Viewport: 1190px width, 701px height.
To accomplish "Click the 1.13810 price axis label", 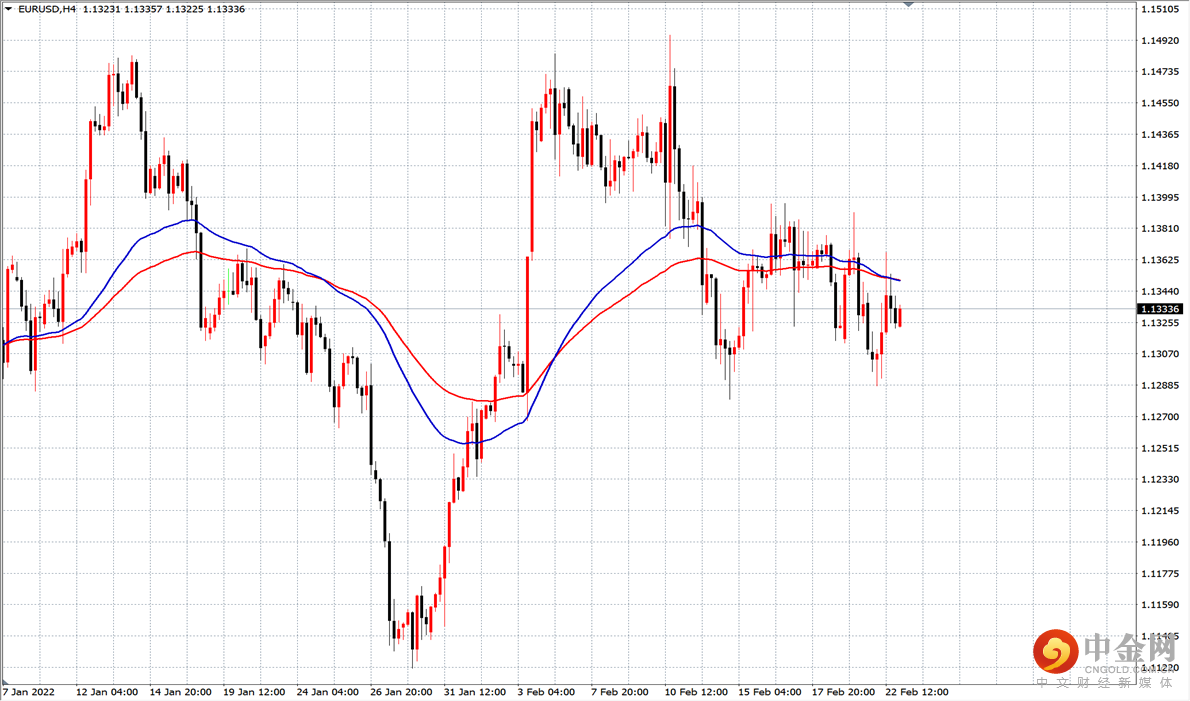I will tap(1160, 228).
